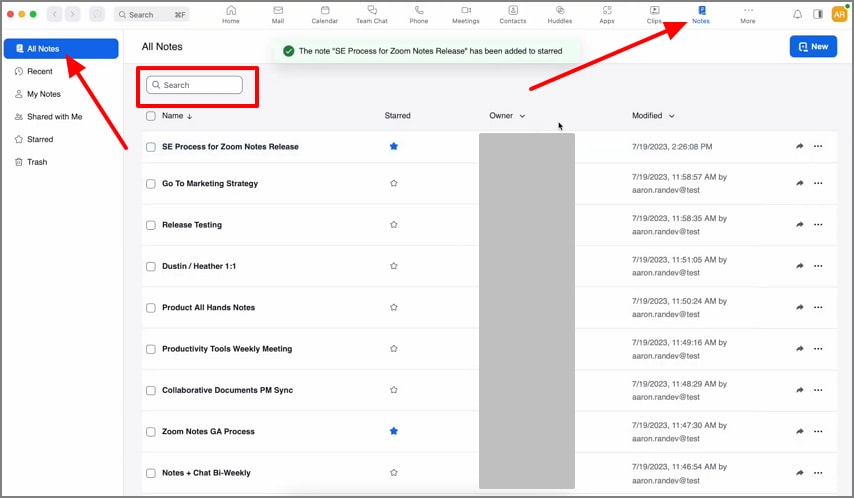Click the notes Search field
This screenshot has width=854, height=498.
194,85
